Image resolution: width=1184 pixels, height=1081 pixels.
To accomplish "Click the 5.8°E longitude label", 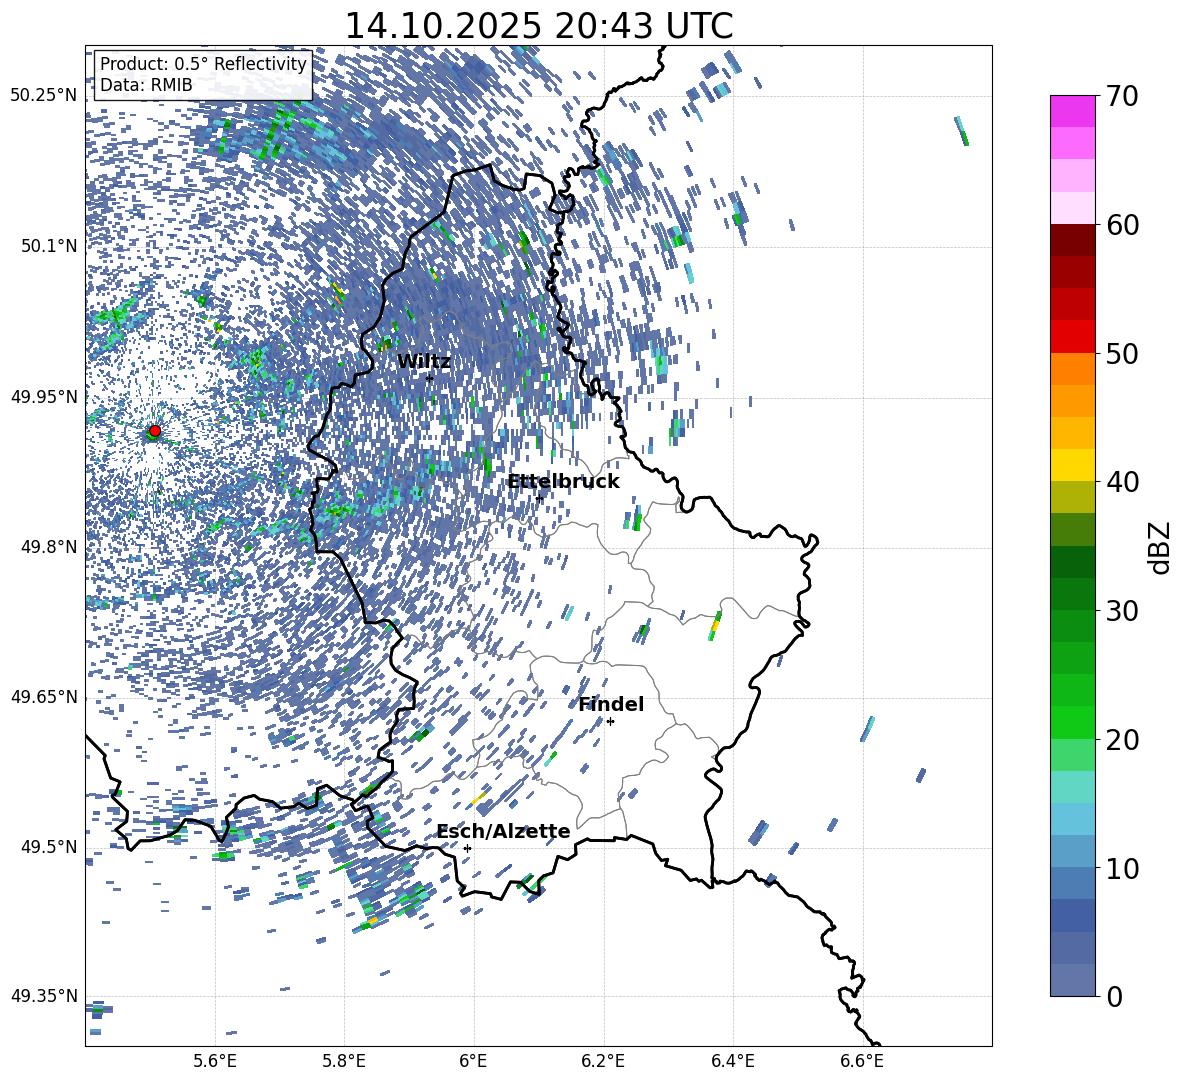I will coord(344,1061).
